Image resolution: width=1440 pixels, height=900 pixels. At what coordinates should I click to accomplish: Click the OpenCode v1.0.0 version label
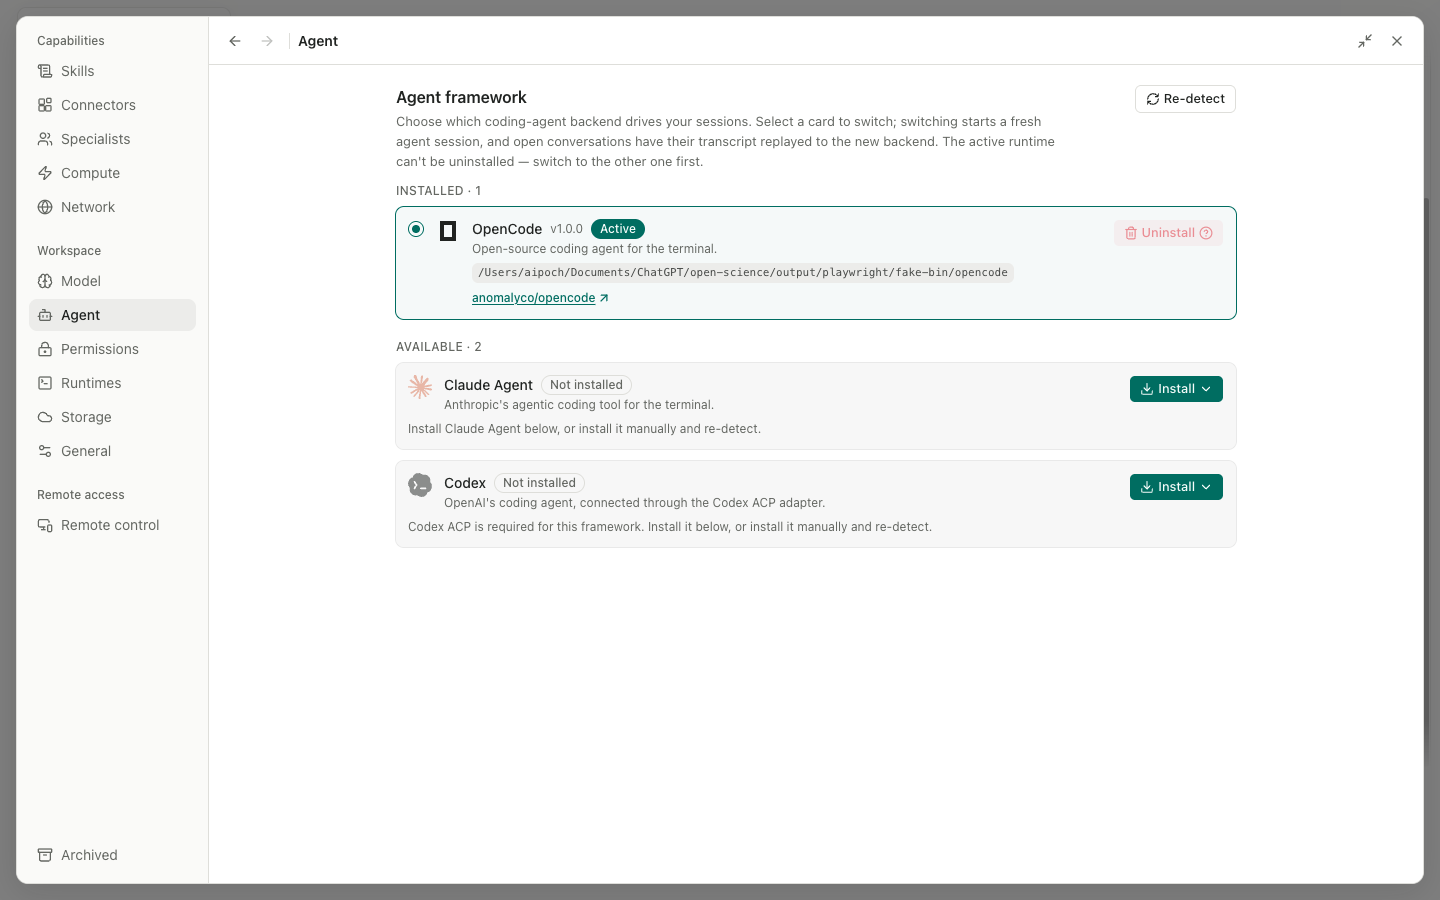click(566, 229)
